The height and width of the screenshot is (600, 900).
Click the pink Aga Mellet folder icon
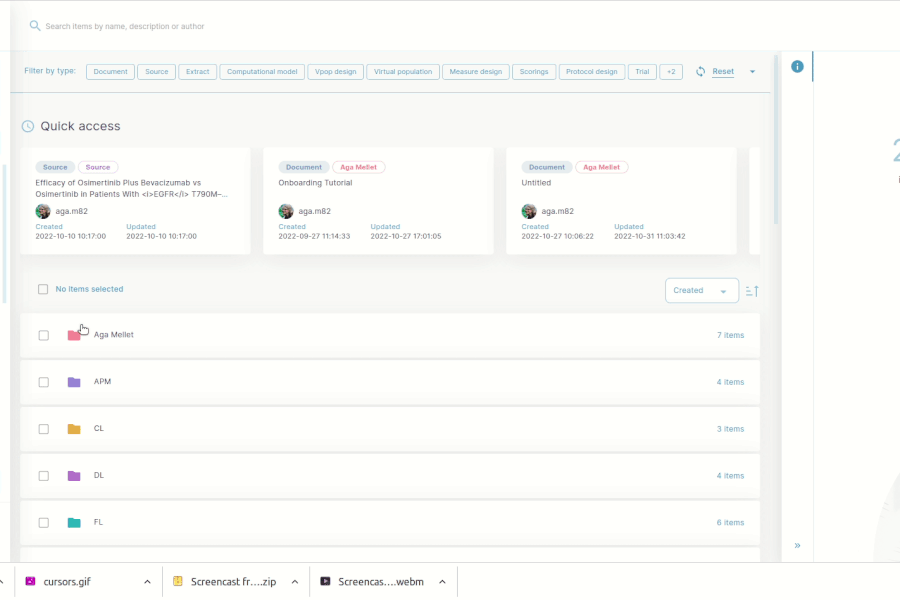pos(74,335)
